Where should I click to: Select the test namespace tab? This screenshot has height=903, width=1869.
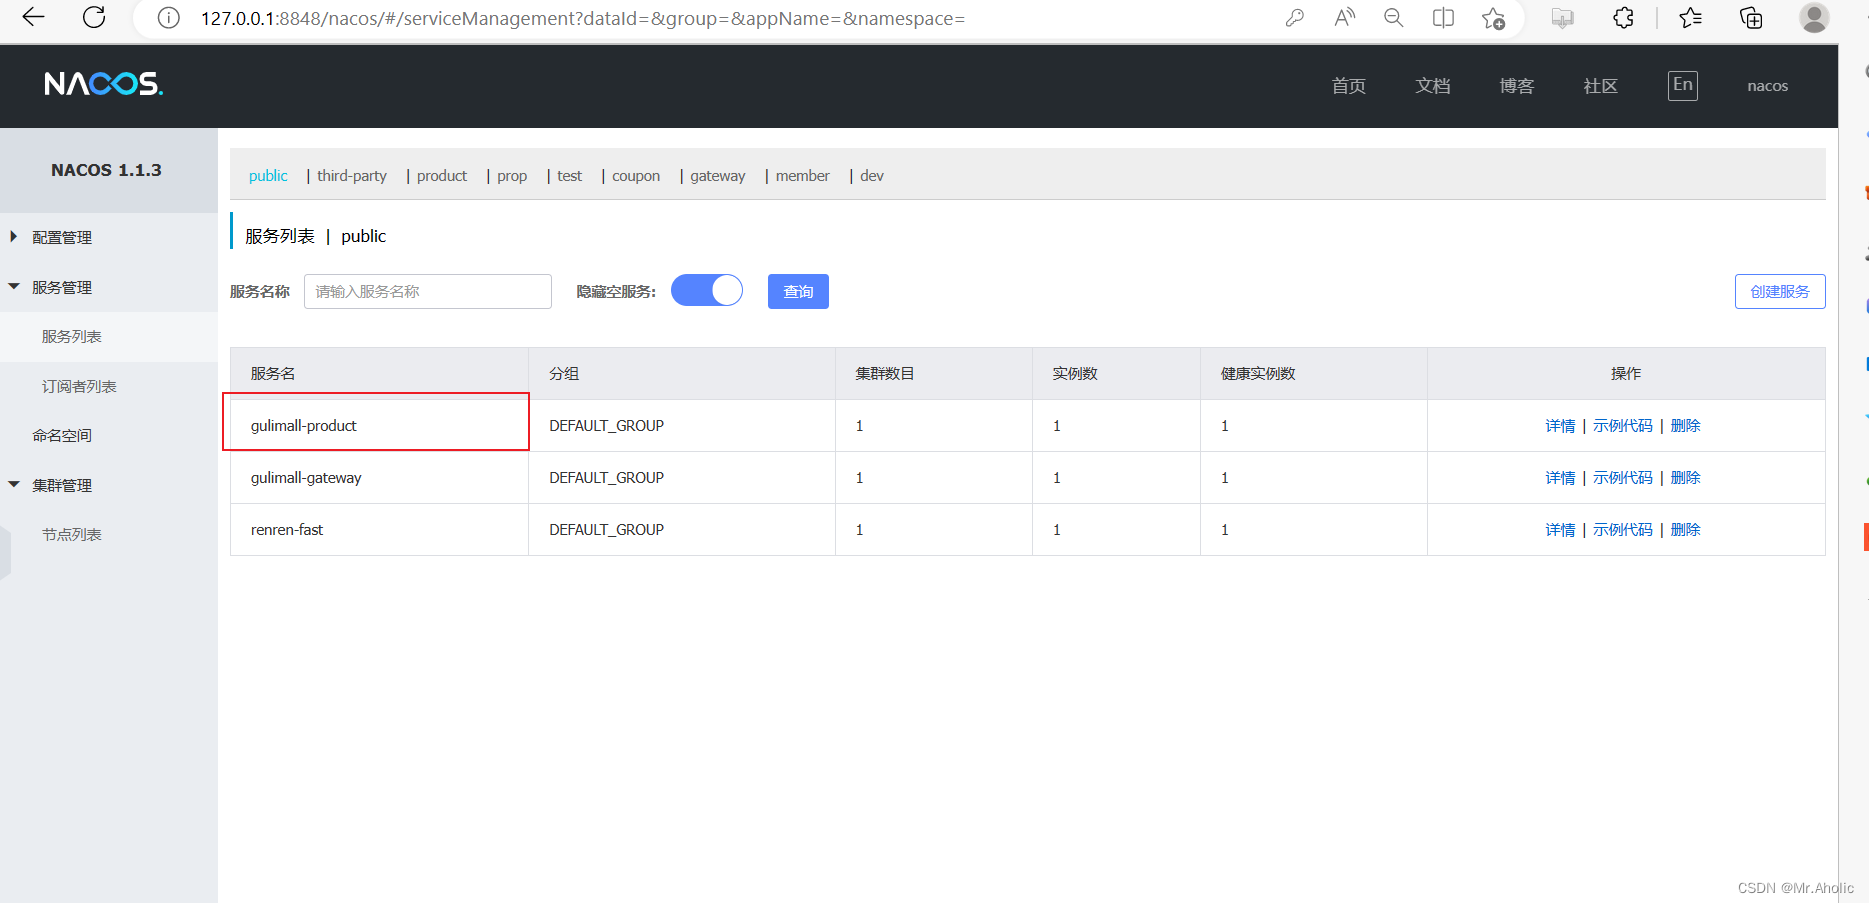[x=569, y=176]
